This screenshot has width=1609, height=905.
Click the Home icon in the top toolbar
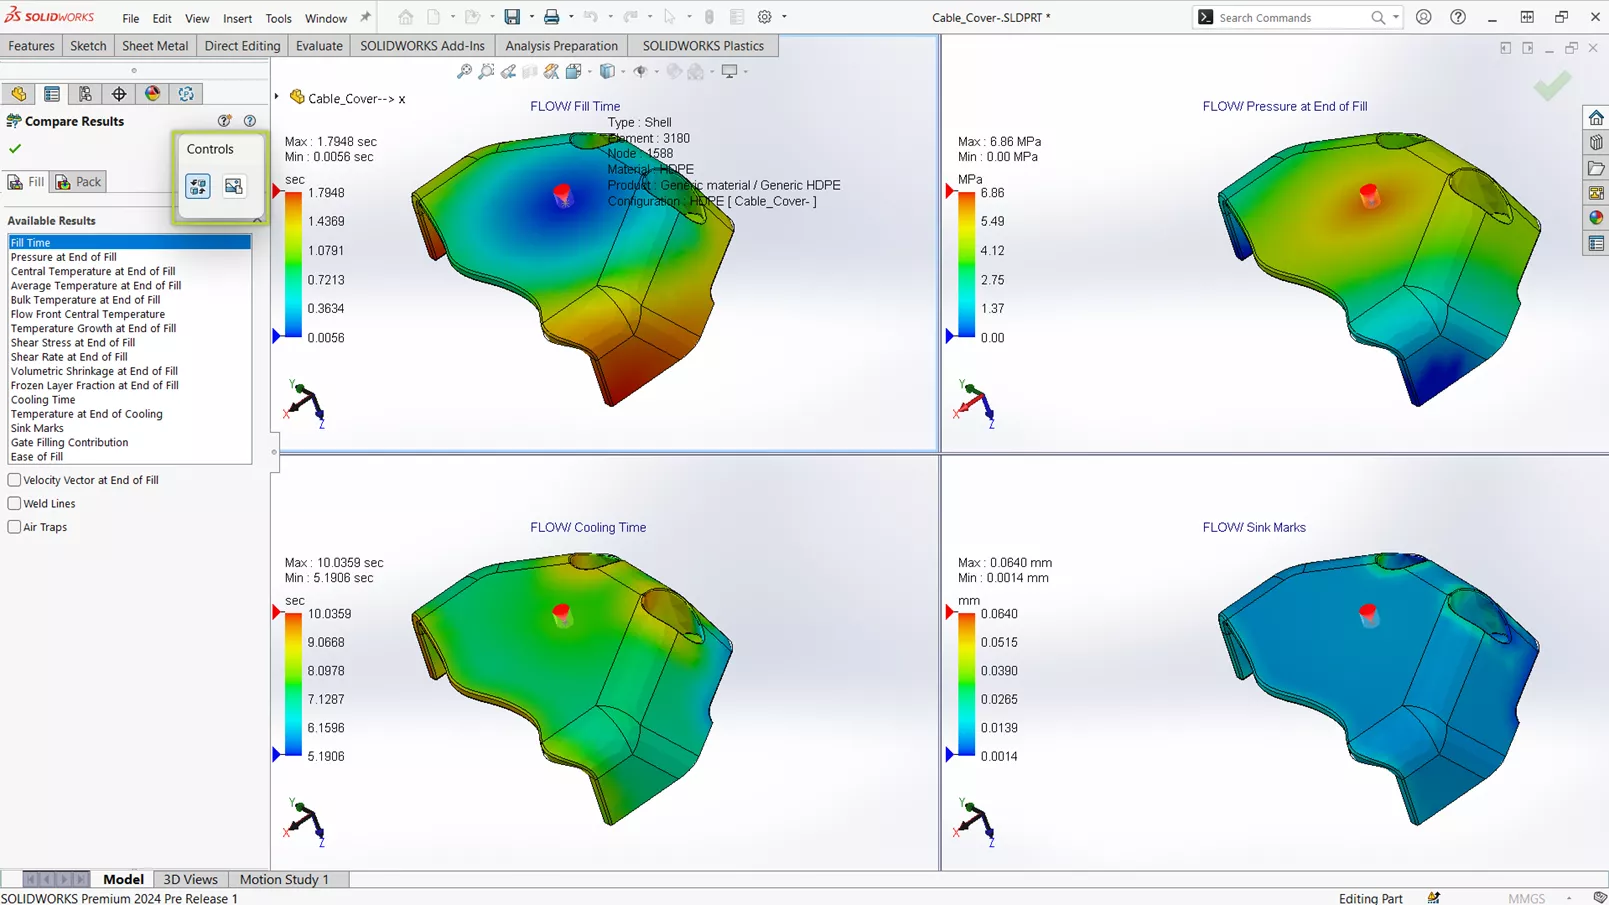[x=405, y=17]
